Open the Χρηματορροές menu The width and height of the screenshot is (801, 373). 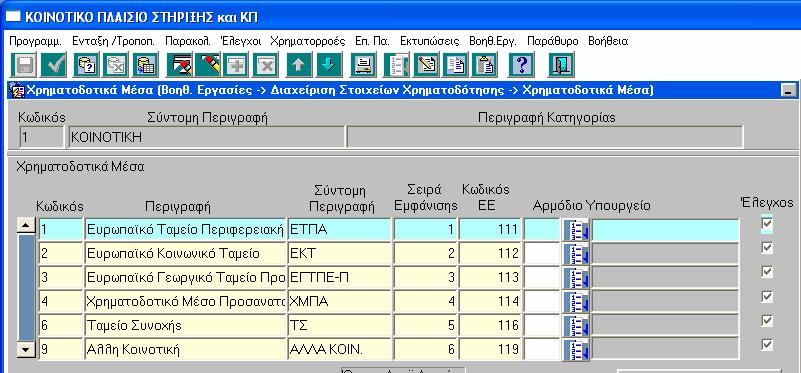[x=308, y=41]
